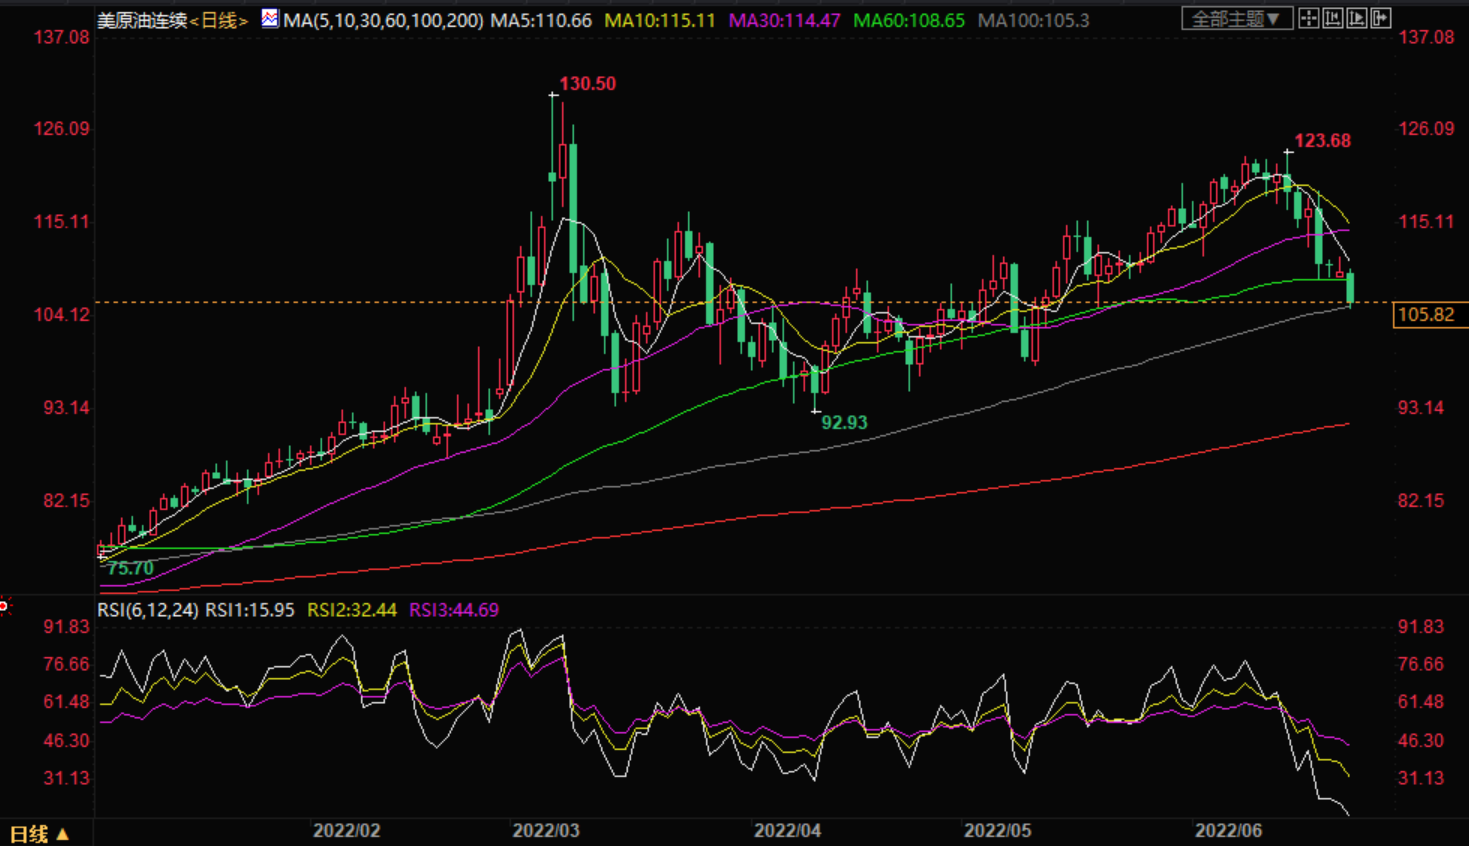The height and width of the screenshot is (846, 1469).
Task: Click the 115.11 left axis label
Action: click(x=62, y=221)
